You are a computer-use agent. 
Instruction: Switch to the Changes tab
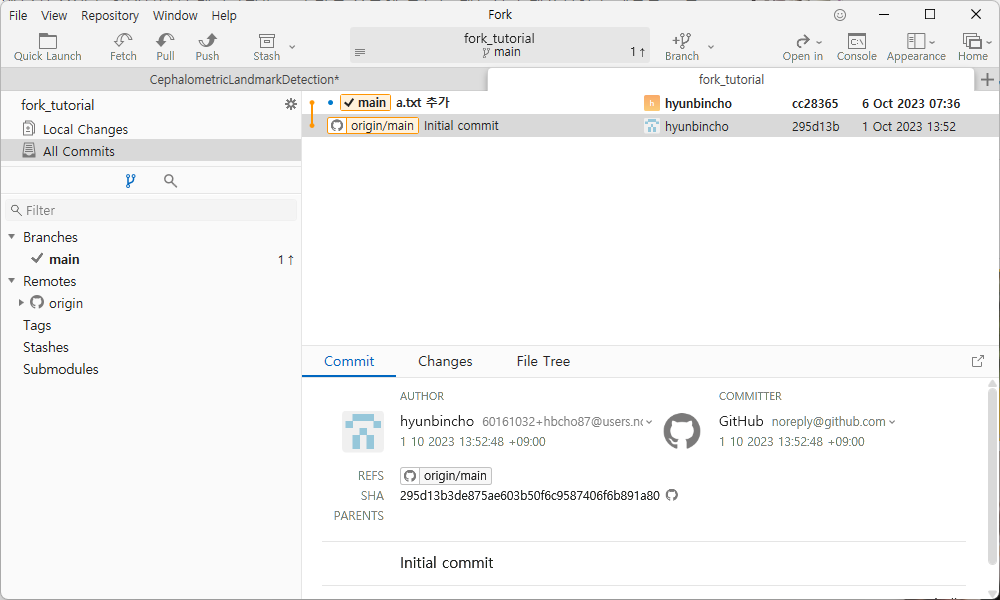pyautogui.click(x=445, y=362)
